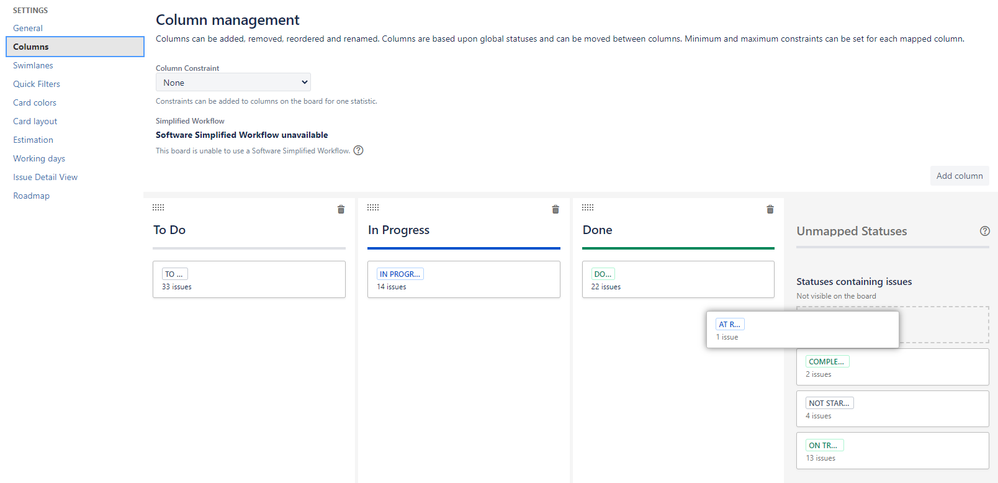Screen dimensions: 998x483
Task: Click the Add column button
Action: coord(959,176)
